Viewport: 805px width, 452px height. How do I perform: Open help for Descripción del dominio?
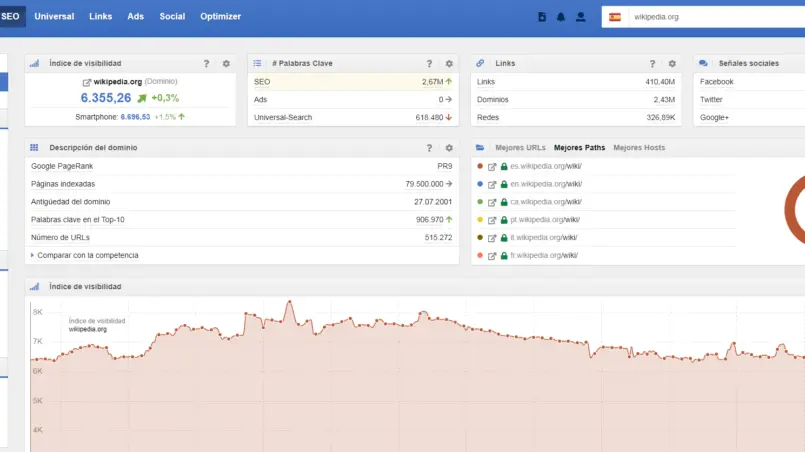[x=429, y=148]
